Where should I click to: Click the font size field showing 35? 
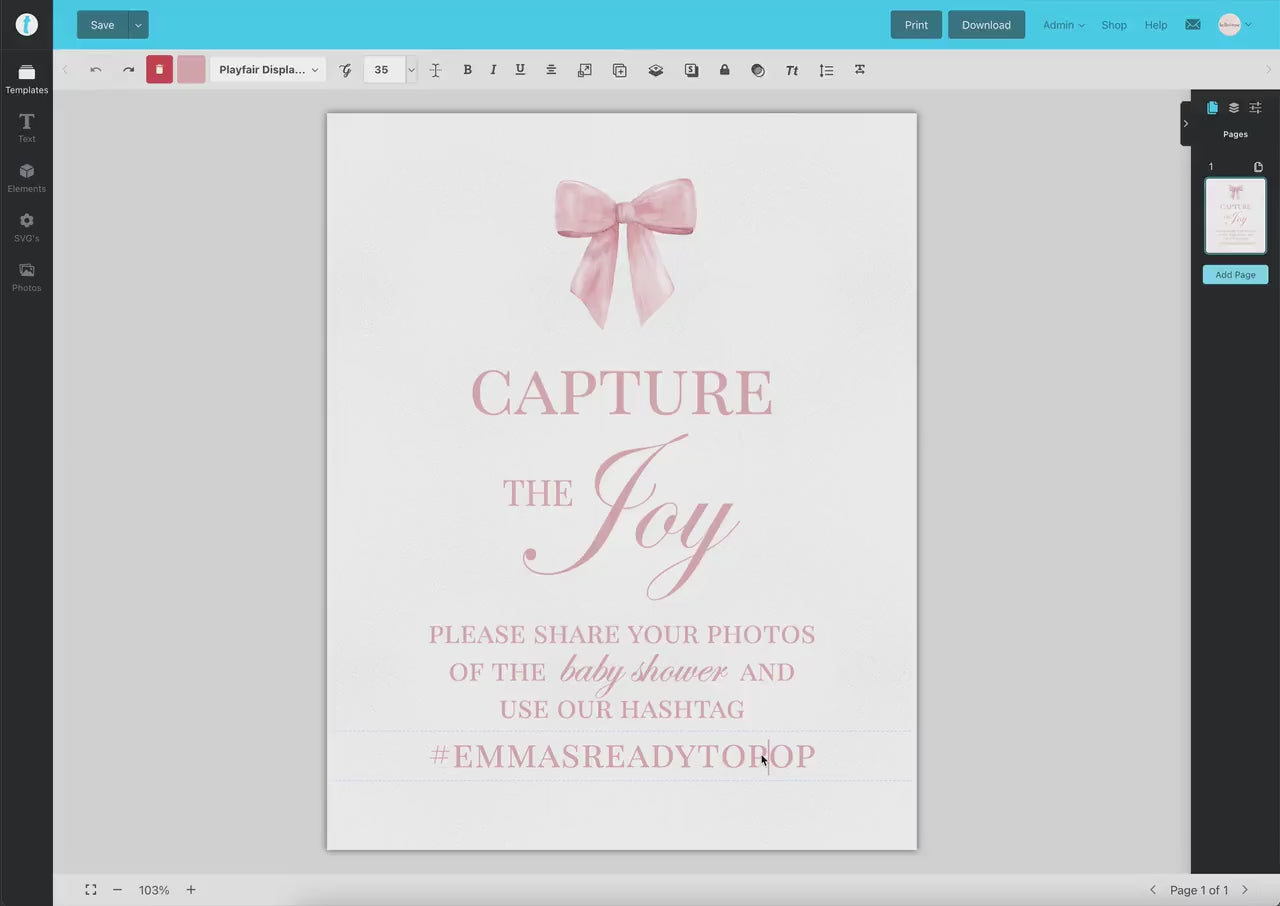384,70
